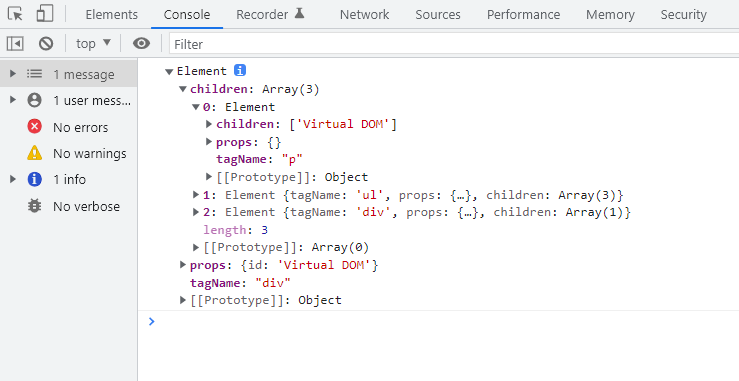739x381 pixels.
Task: Open live expression eye icon
Action: [x=141, y=44]
